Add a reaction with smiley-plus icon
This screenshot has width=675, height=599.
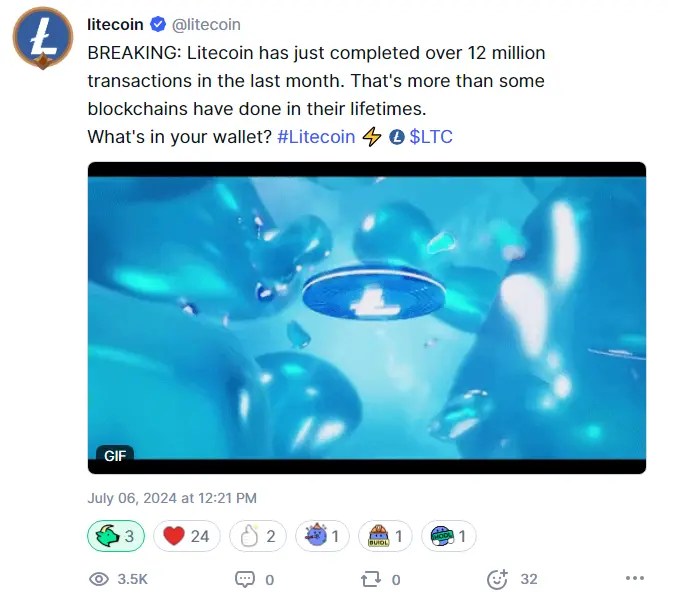[x=498, y=579]
